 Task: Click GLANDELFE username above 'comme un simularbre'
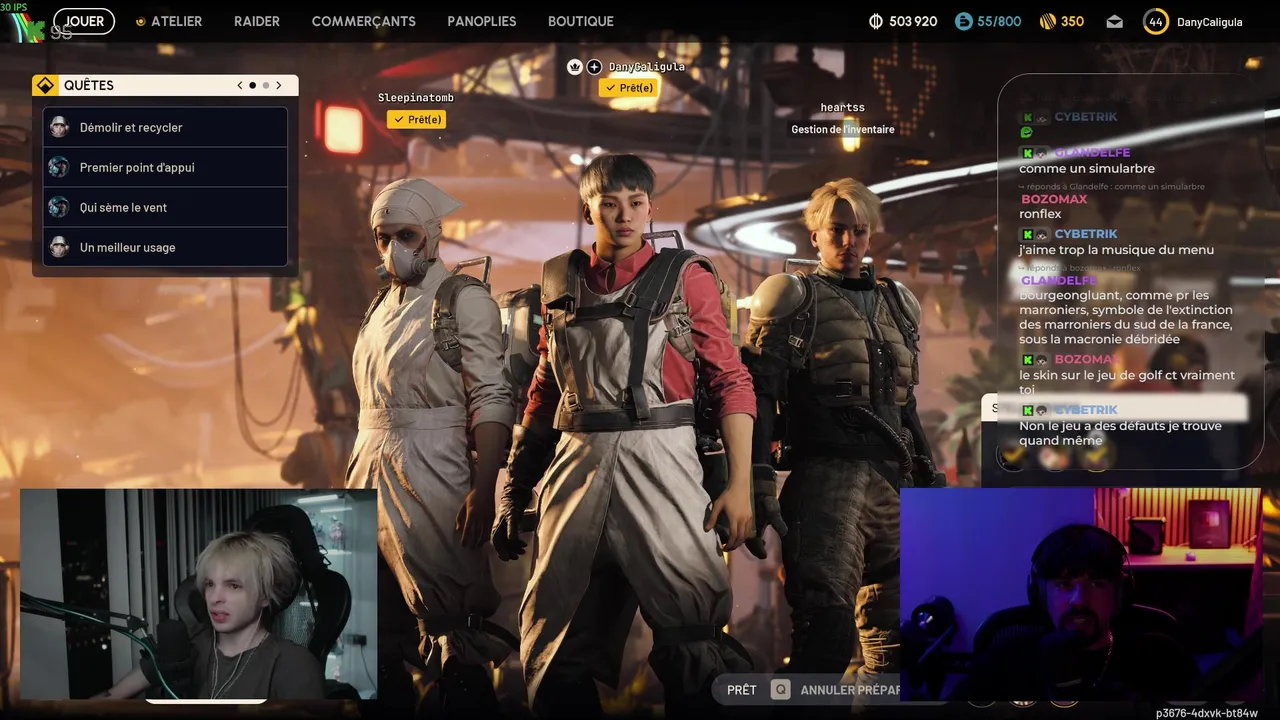[1092, 153]
